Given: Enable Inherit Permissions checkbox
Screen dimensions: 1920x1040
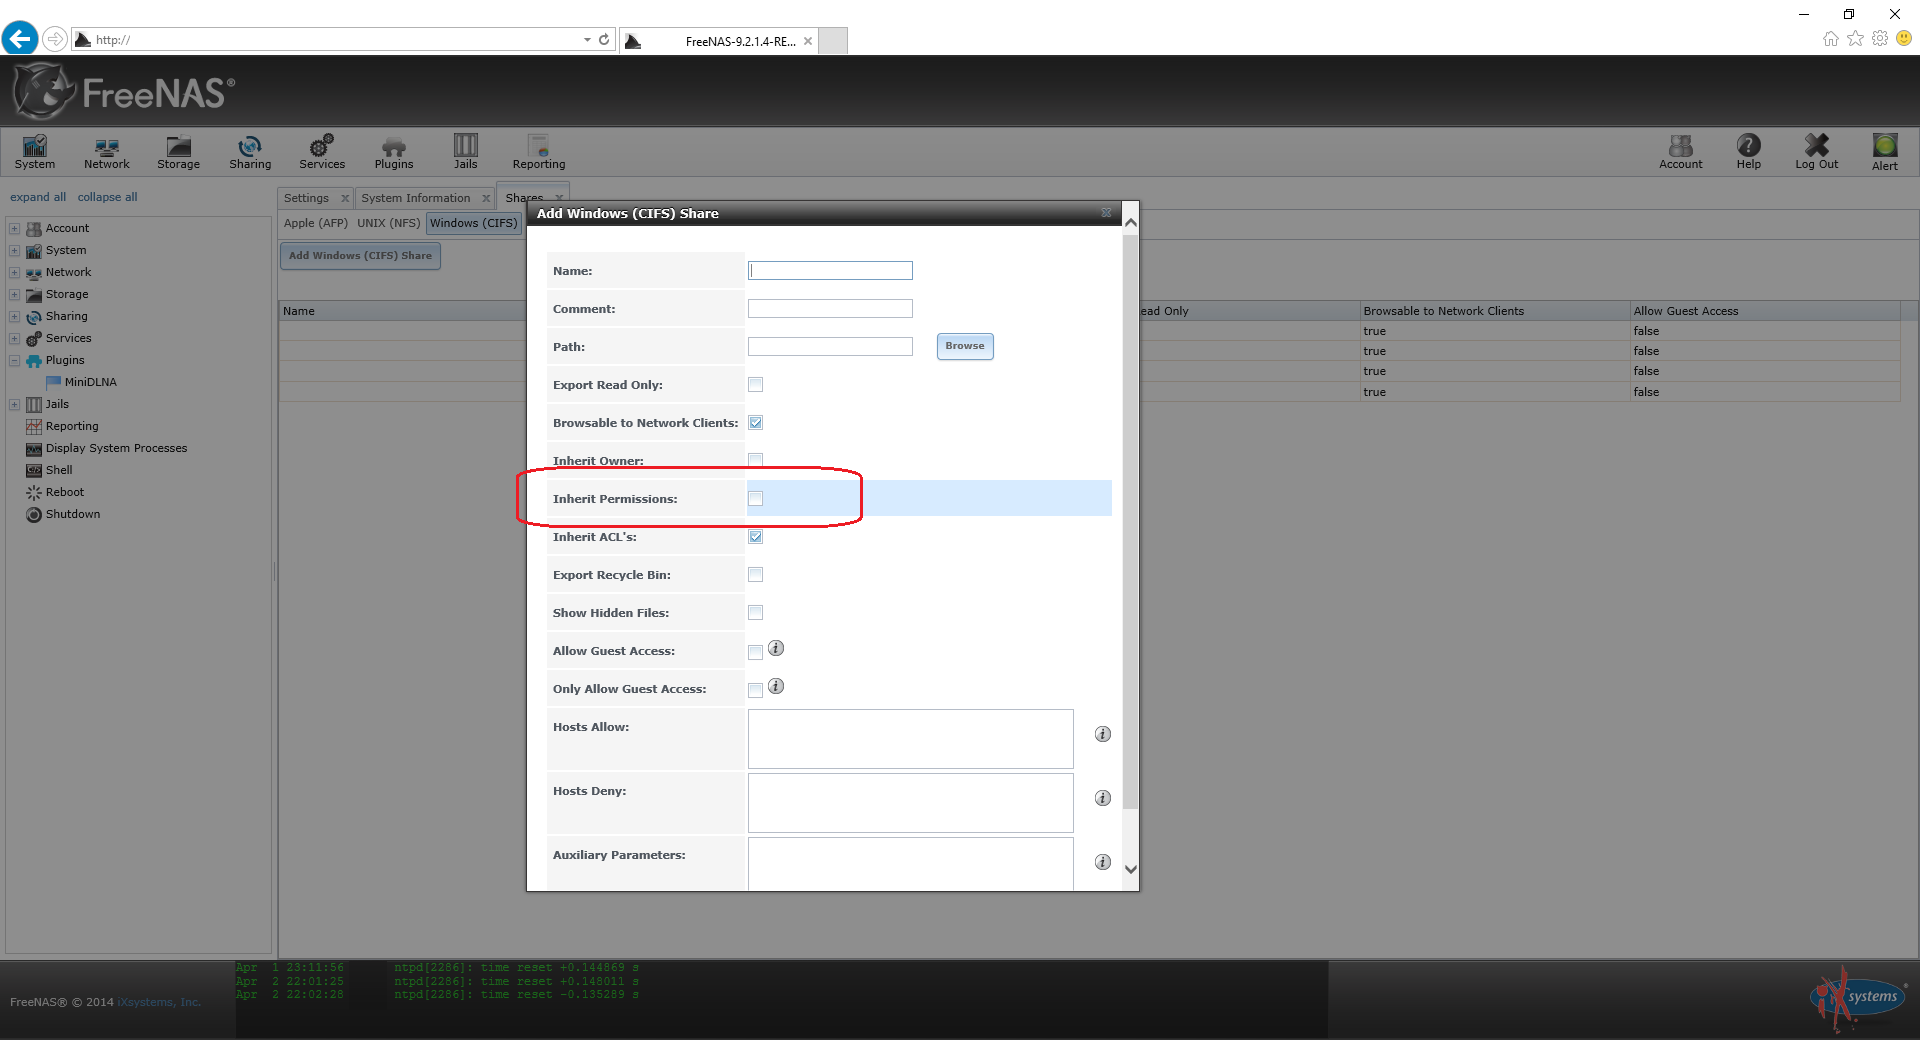Looking at the screenshot, I should (x=755, y=499).
